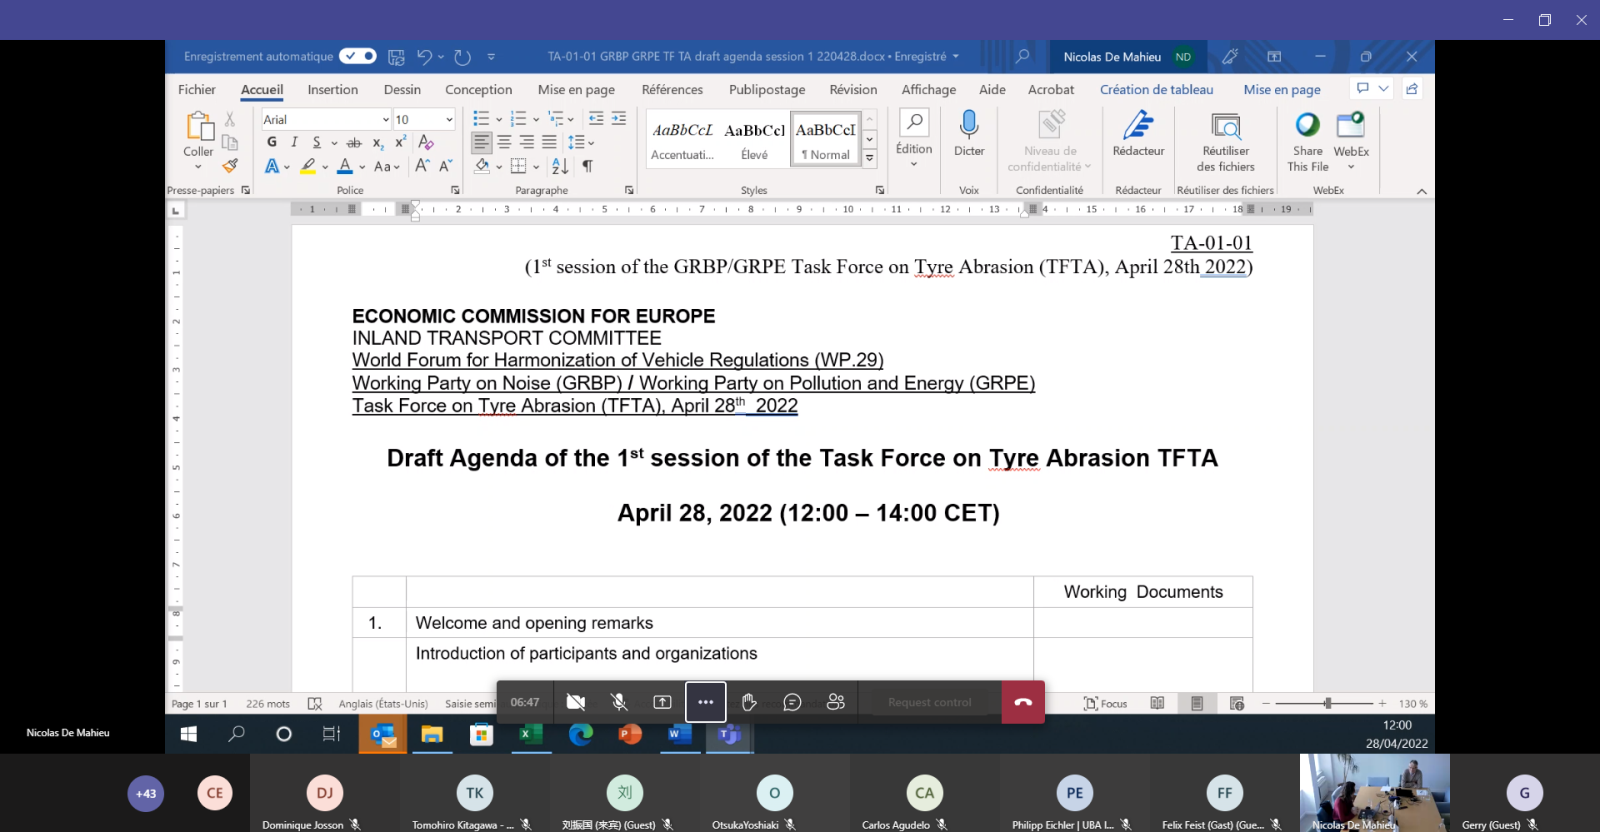Unmute the microphone in the meeting bar
Screen dimensions: 1600x832
619,702
